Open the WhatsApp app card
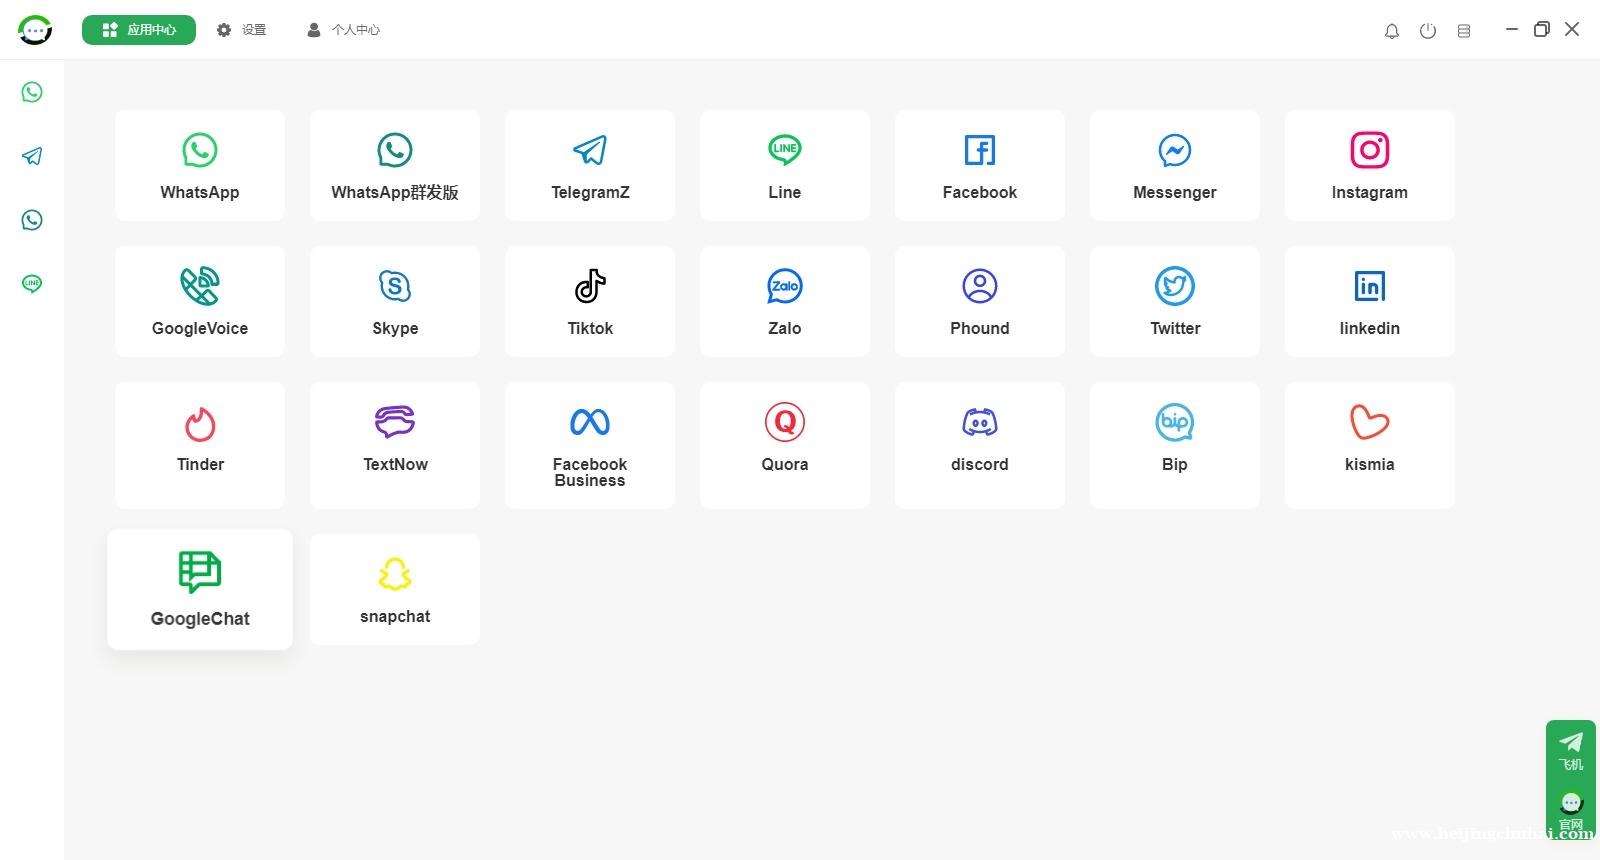The width and height of the screenshot is (1600, 860). 200,165
